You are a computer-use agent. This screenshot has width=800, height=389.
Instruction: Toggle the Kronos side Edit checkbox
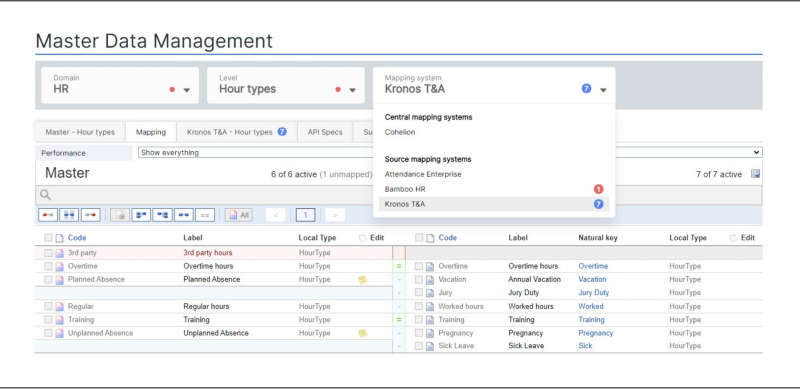733,238
